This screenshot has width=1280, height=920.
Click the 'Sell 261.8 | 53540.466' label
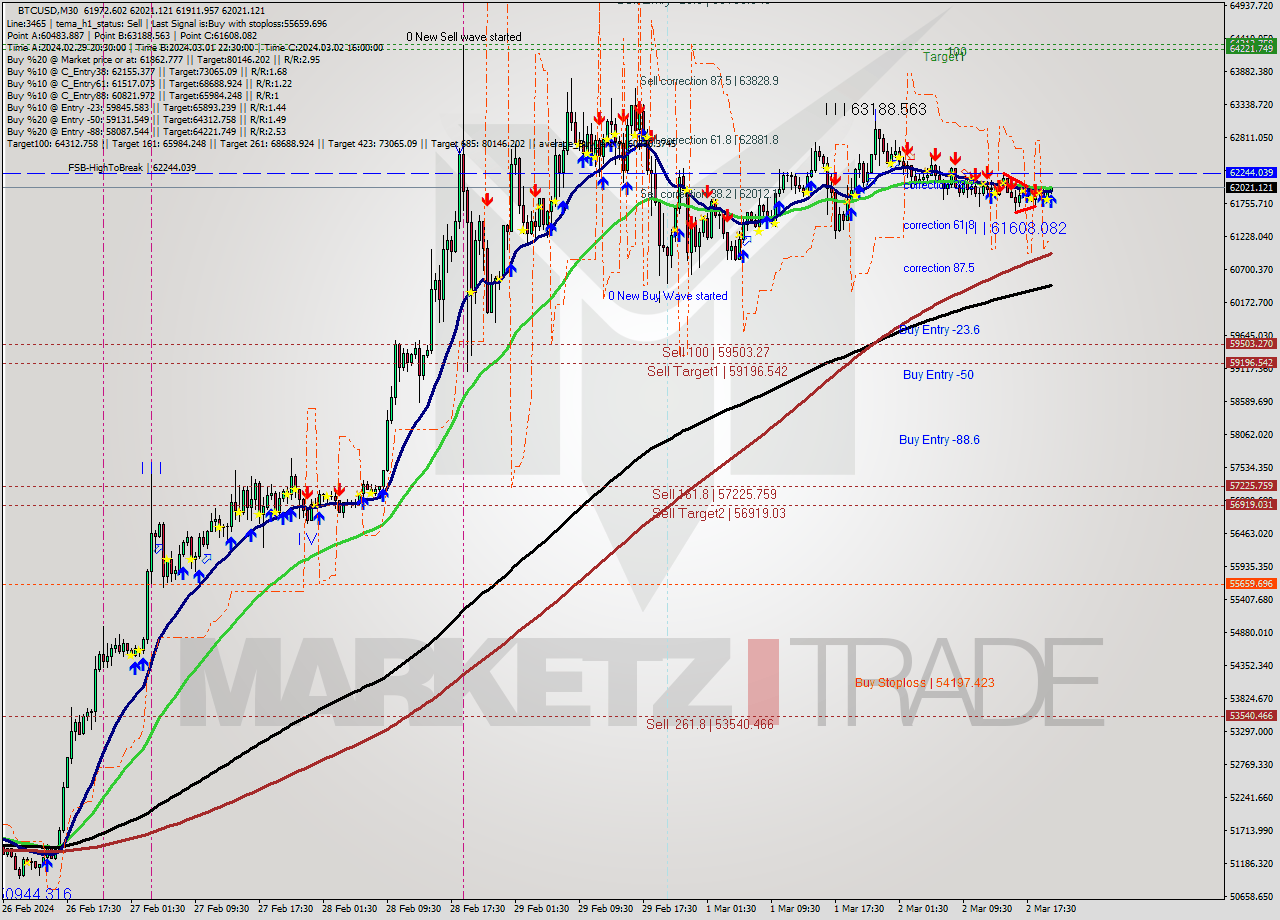pyautogui.click(x=710, y=724)
